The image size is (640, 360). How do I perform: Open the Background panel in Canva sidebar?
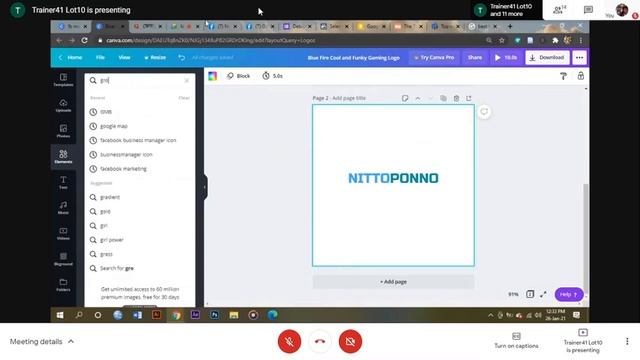[63, 259]
